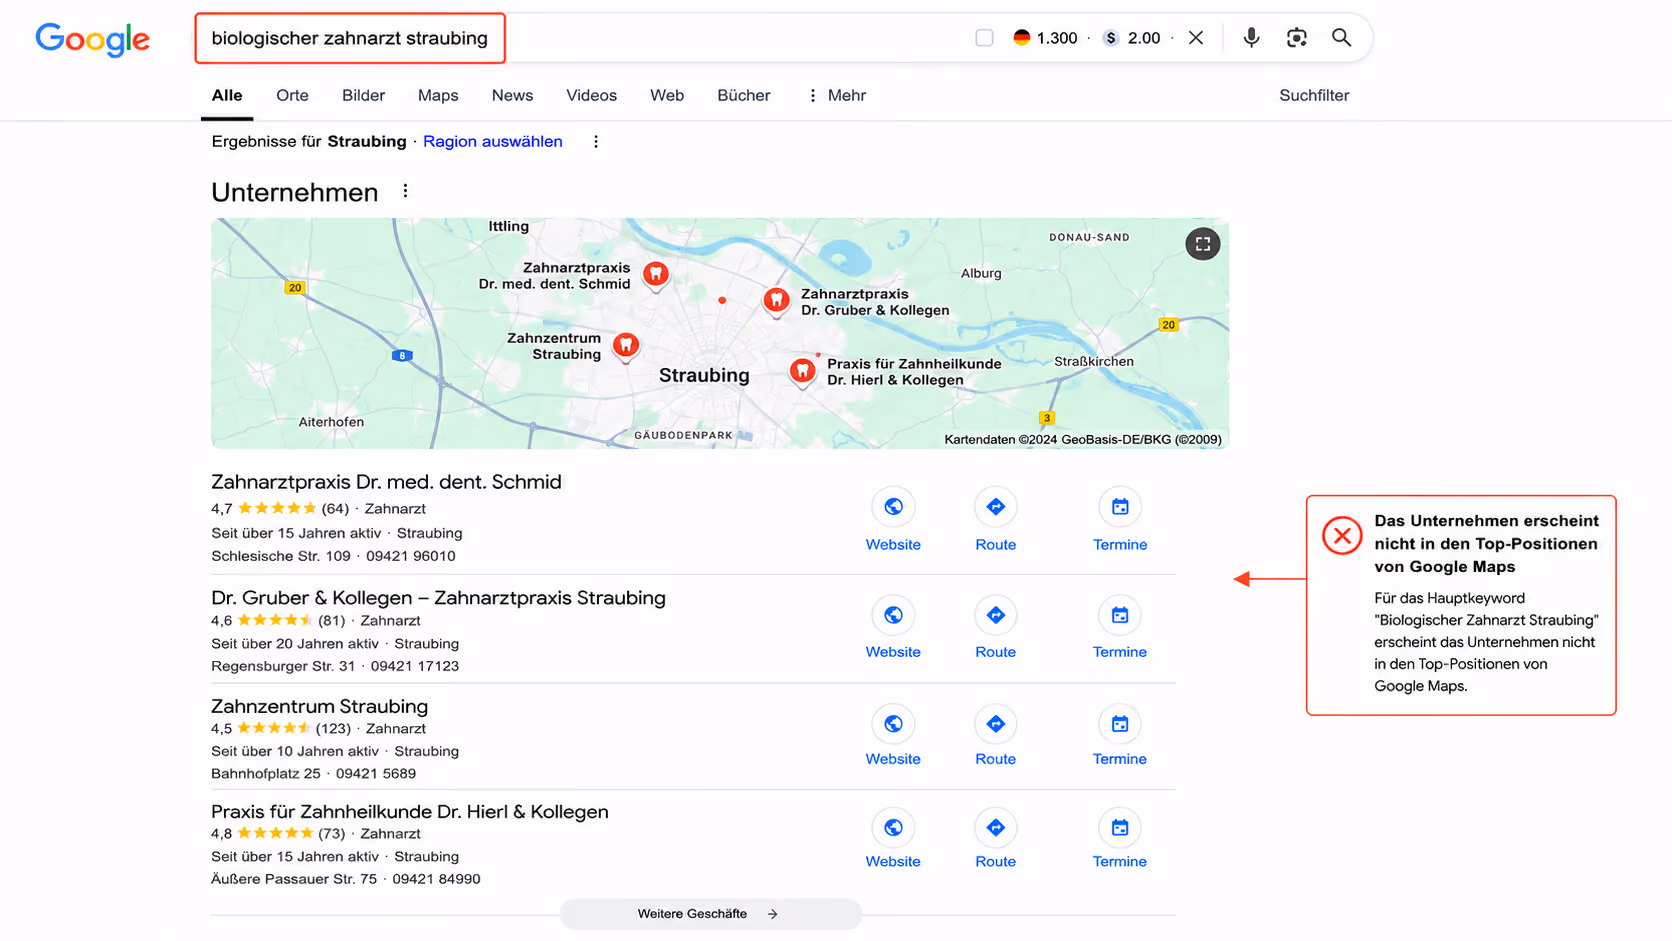Open the Bücher tab

click(x=744, y=95)
